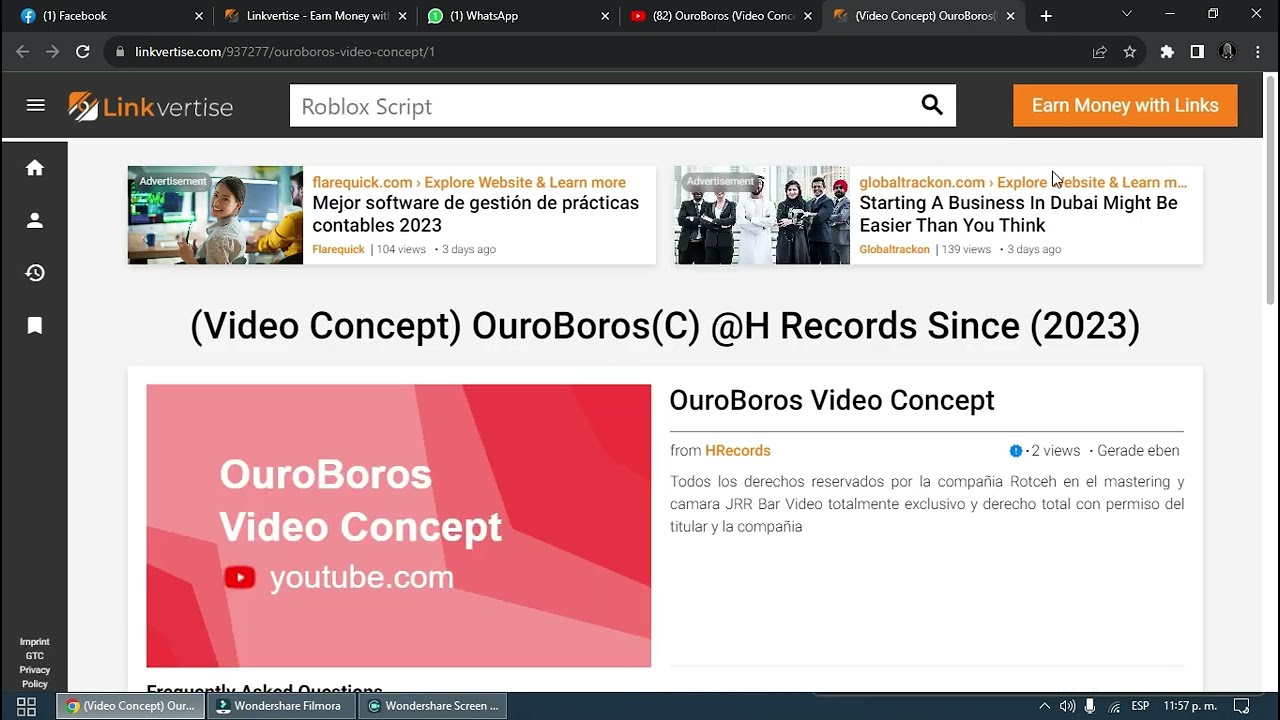Open the profile icon in sidebar
This screenshot has height=720, width=1280.
point(35,220)
